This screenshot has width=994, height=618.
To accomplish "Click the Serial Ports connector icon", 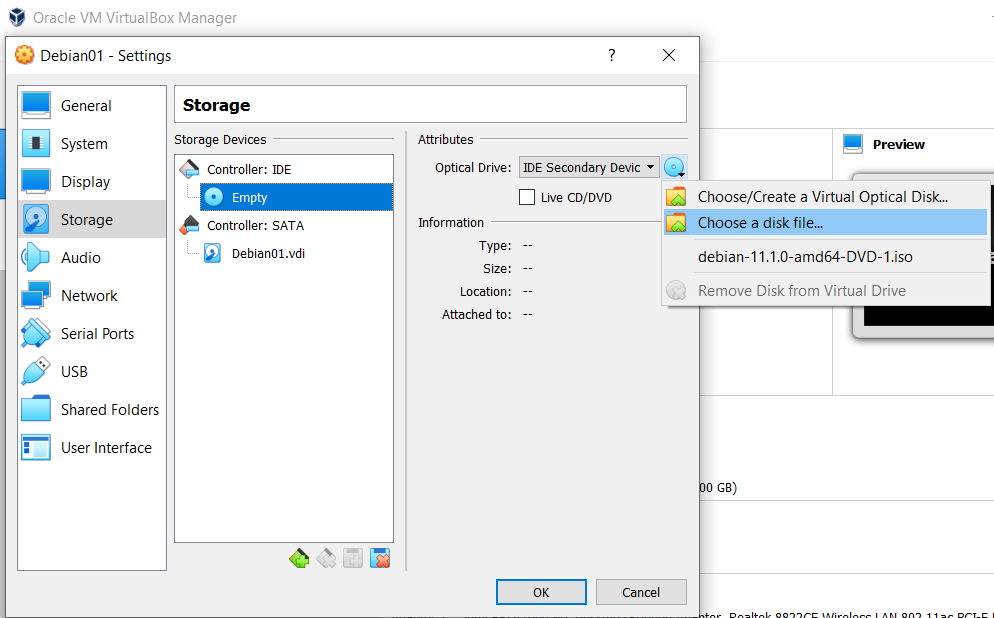I will pos(36,333).
